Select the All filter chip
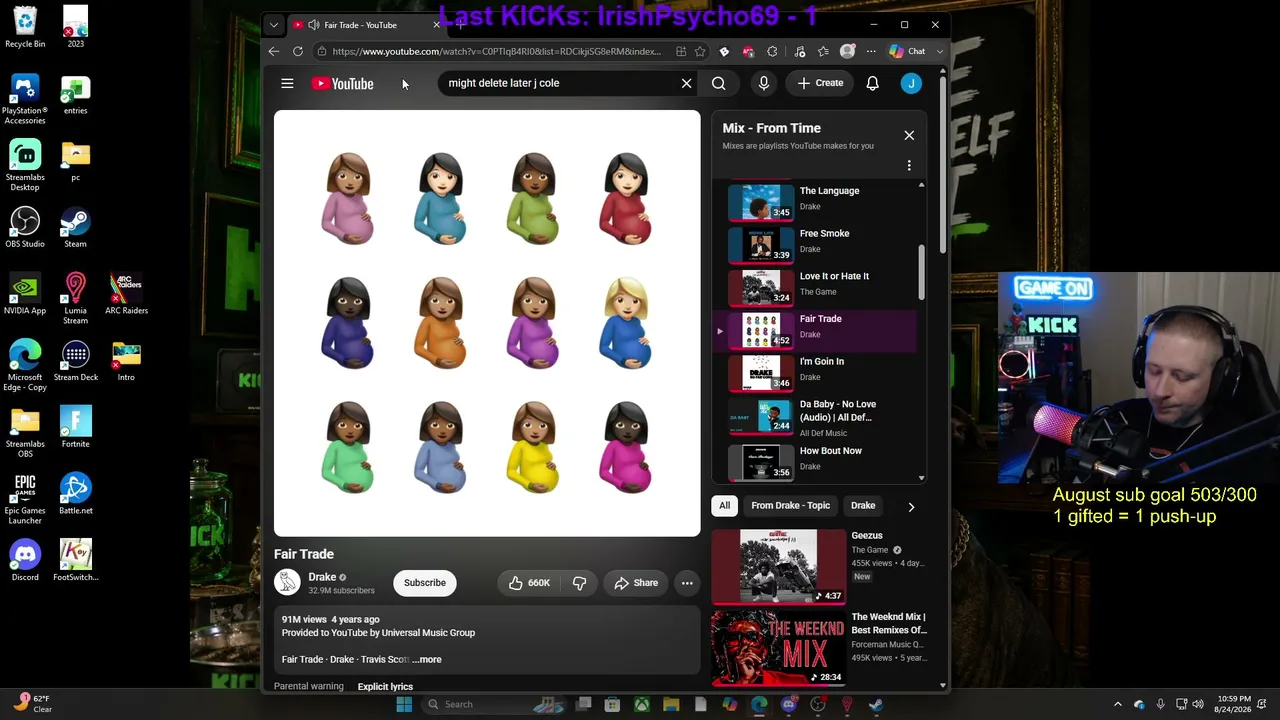This screenshot has width=1280, height=720. pyautogui.click(x=724, y=506)
